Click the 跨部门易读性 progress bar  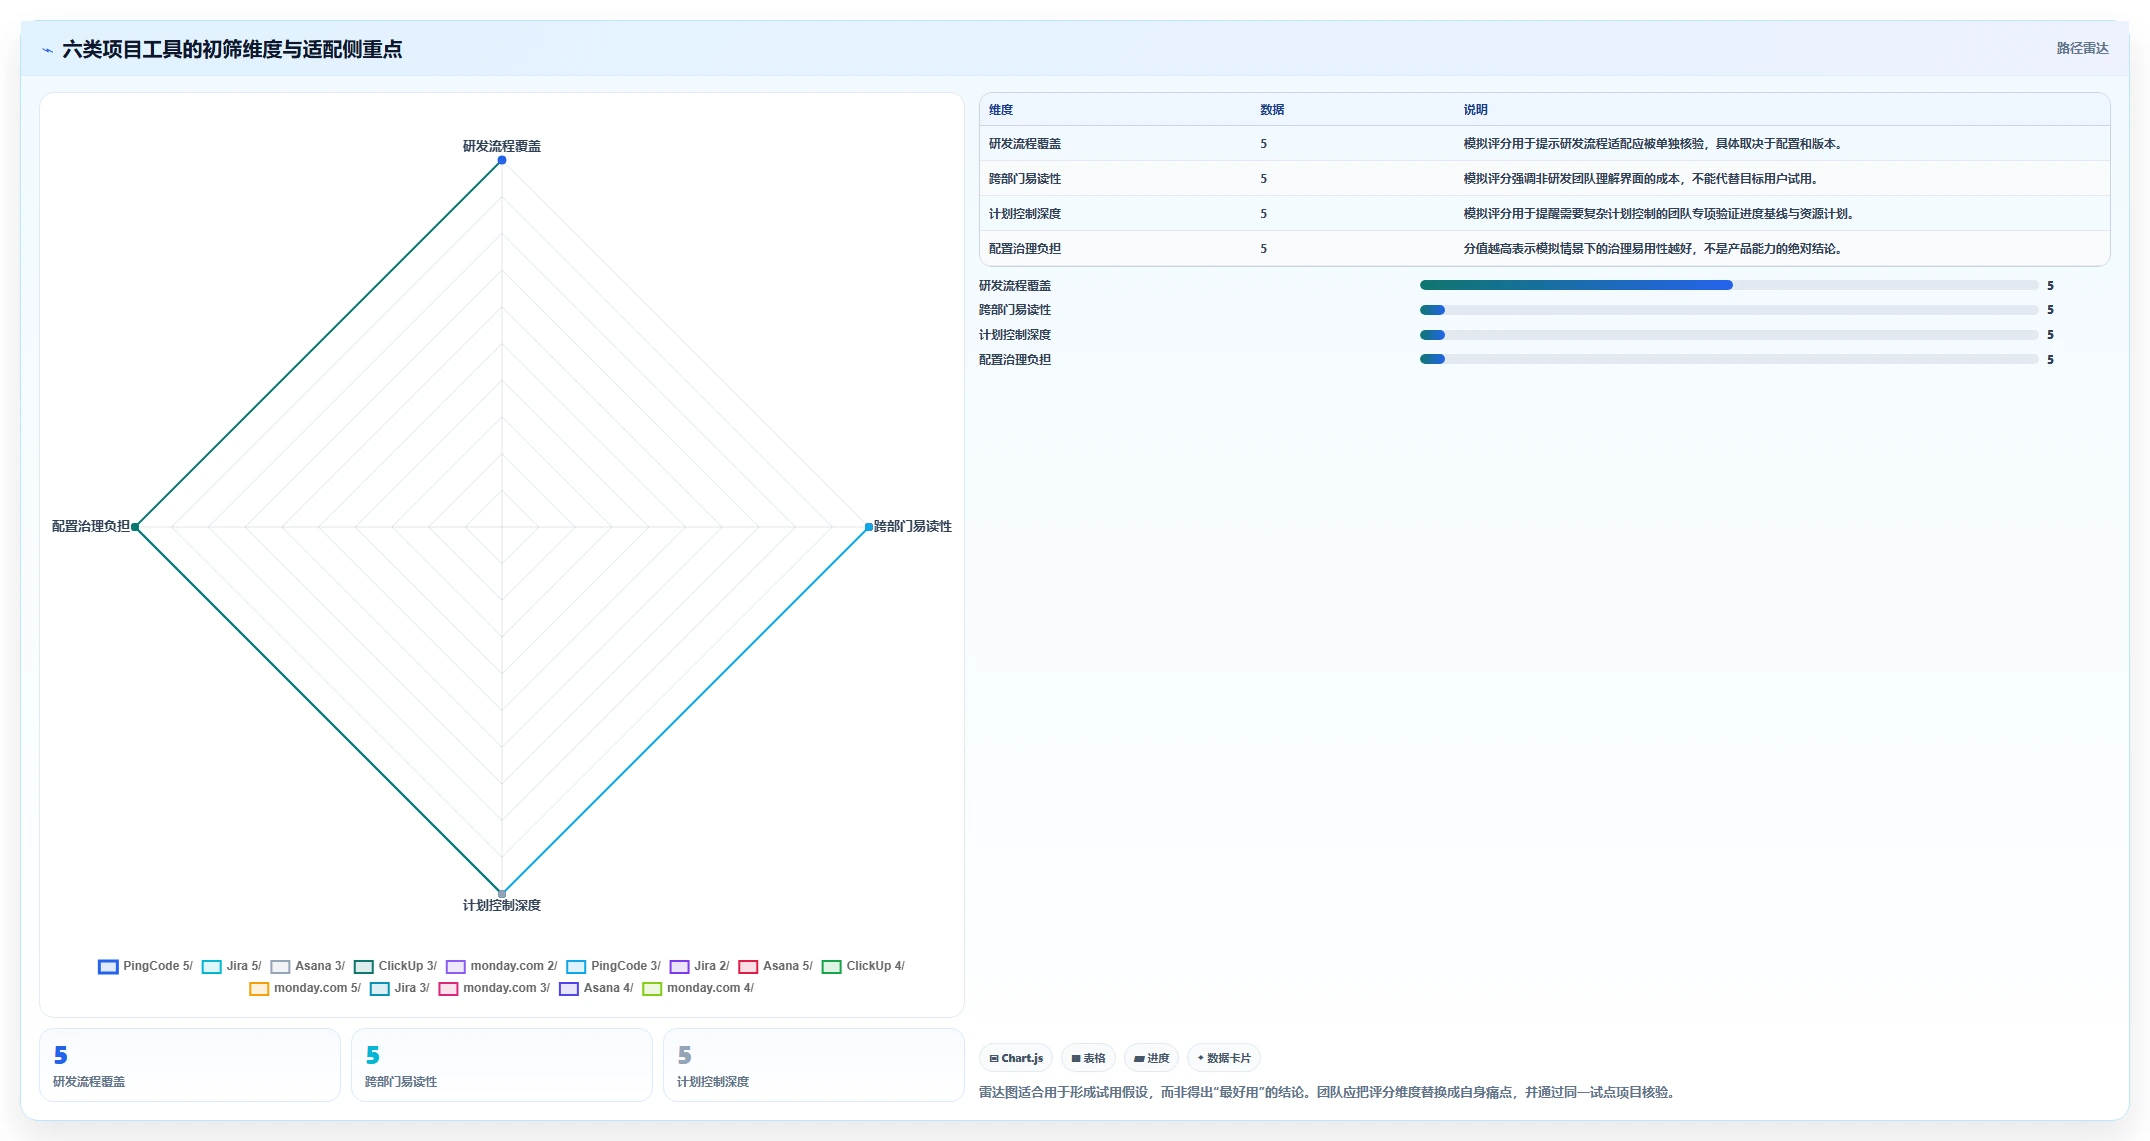point(1728,310)
